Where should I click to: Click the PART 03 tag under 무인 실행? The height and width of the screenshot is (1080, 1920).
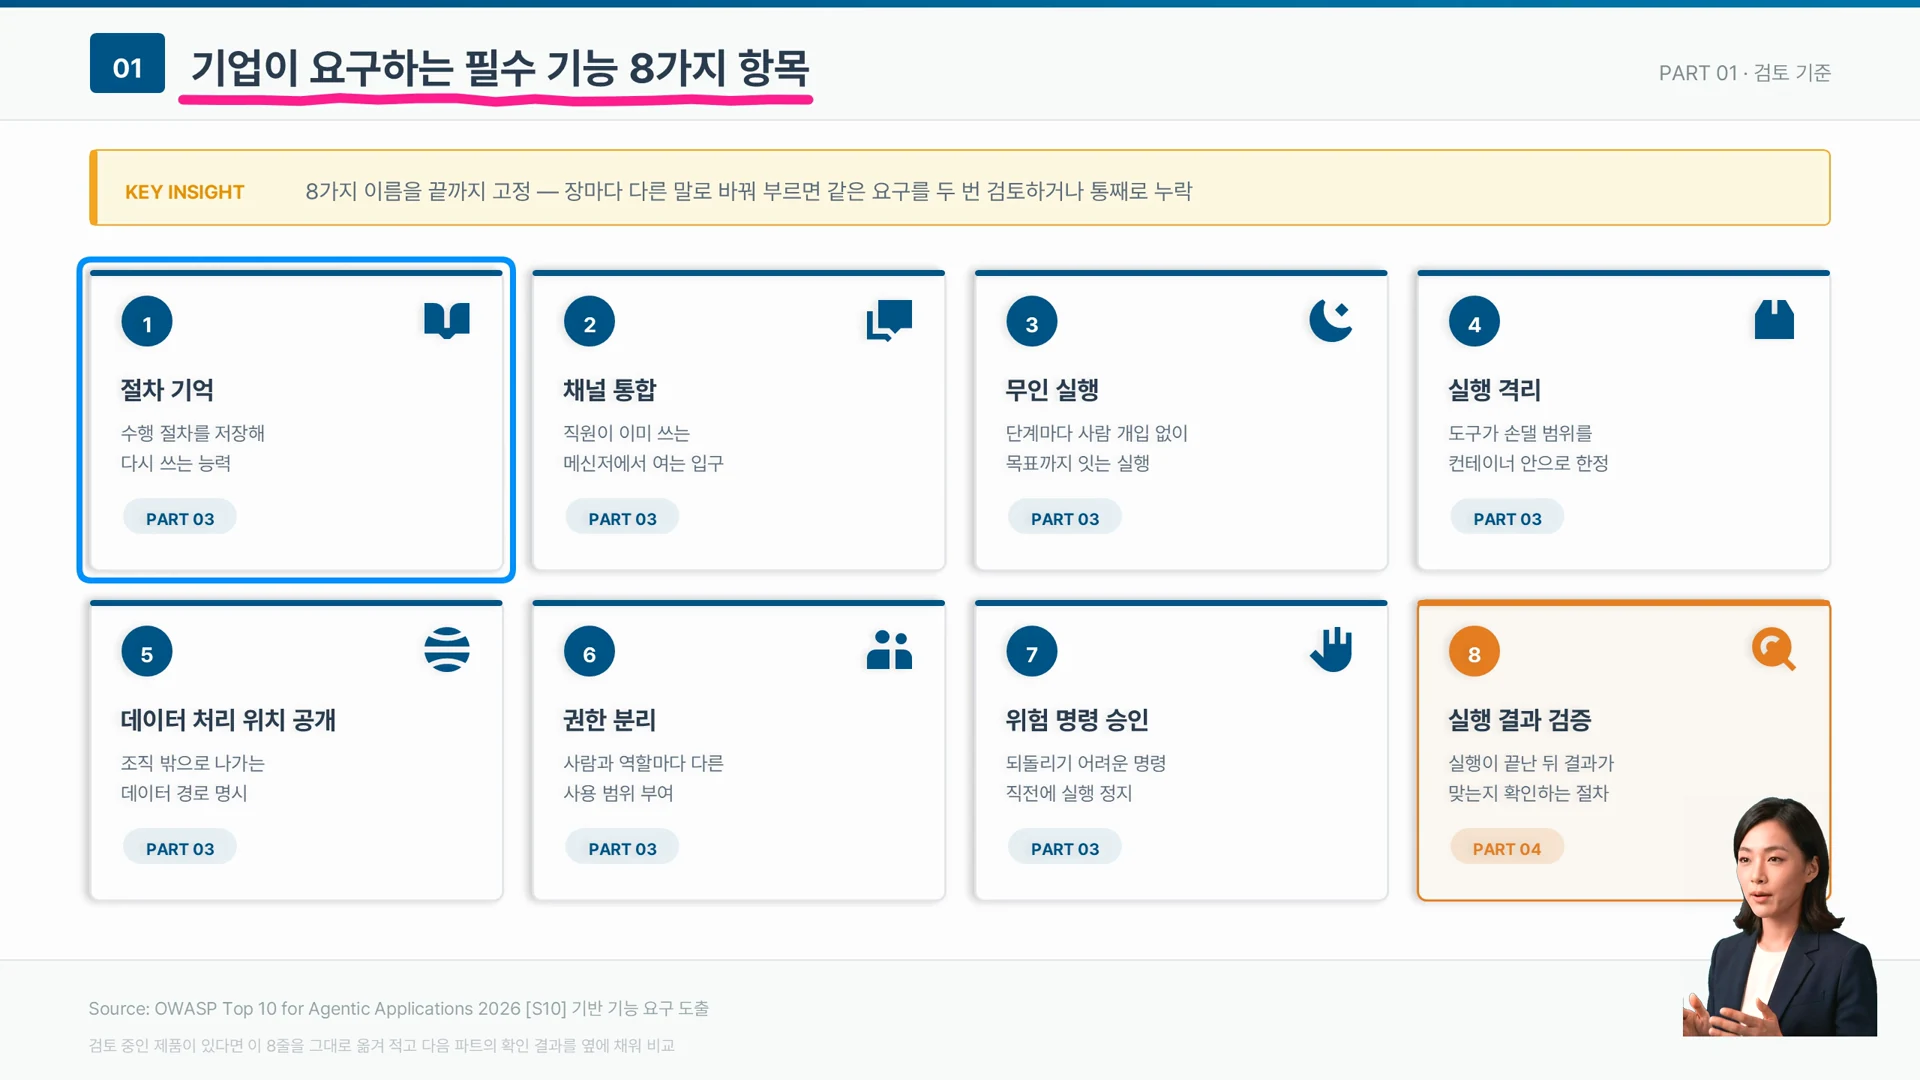(x=1065, y=518)
